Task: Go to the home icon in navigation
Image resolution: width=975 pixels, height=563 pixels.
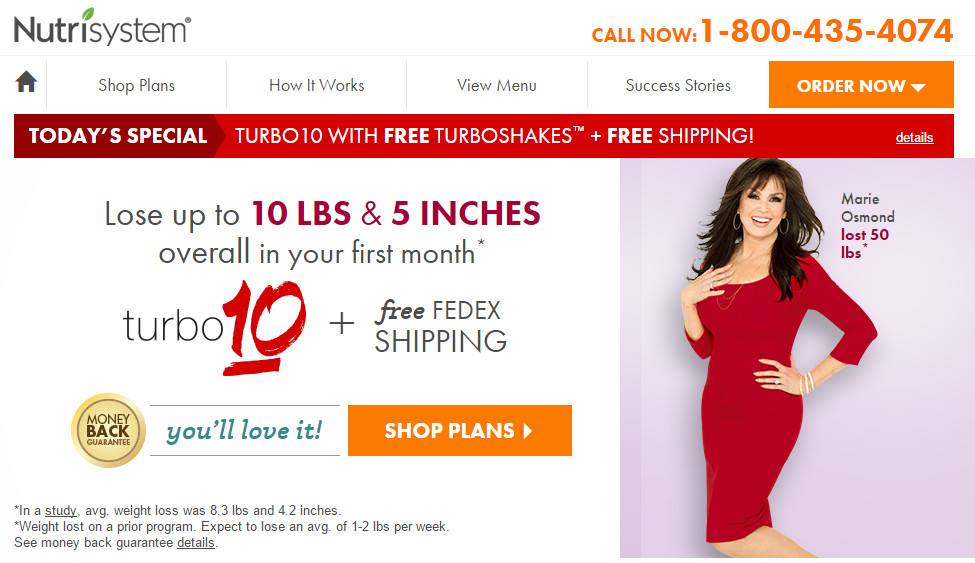Action: pos(26,81)
